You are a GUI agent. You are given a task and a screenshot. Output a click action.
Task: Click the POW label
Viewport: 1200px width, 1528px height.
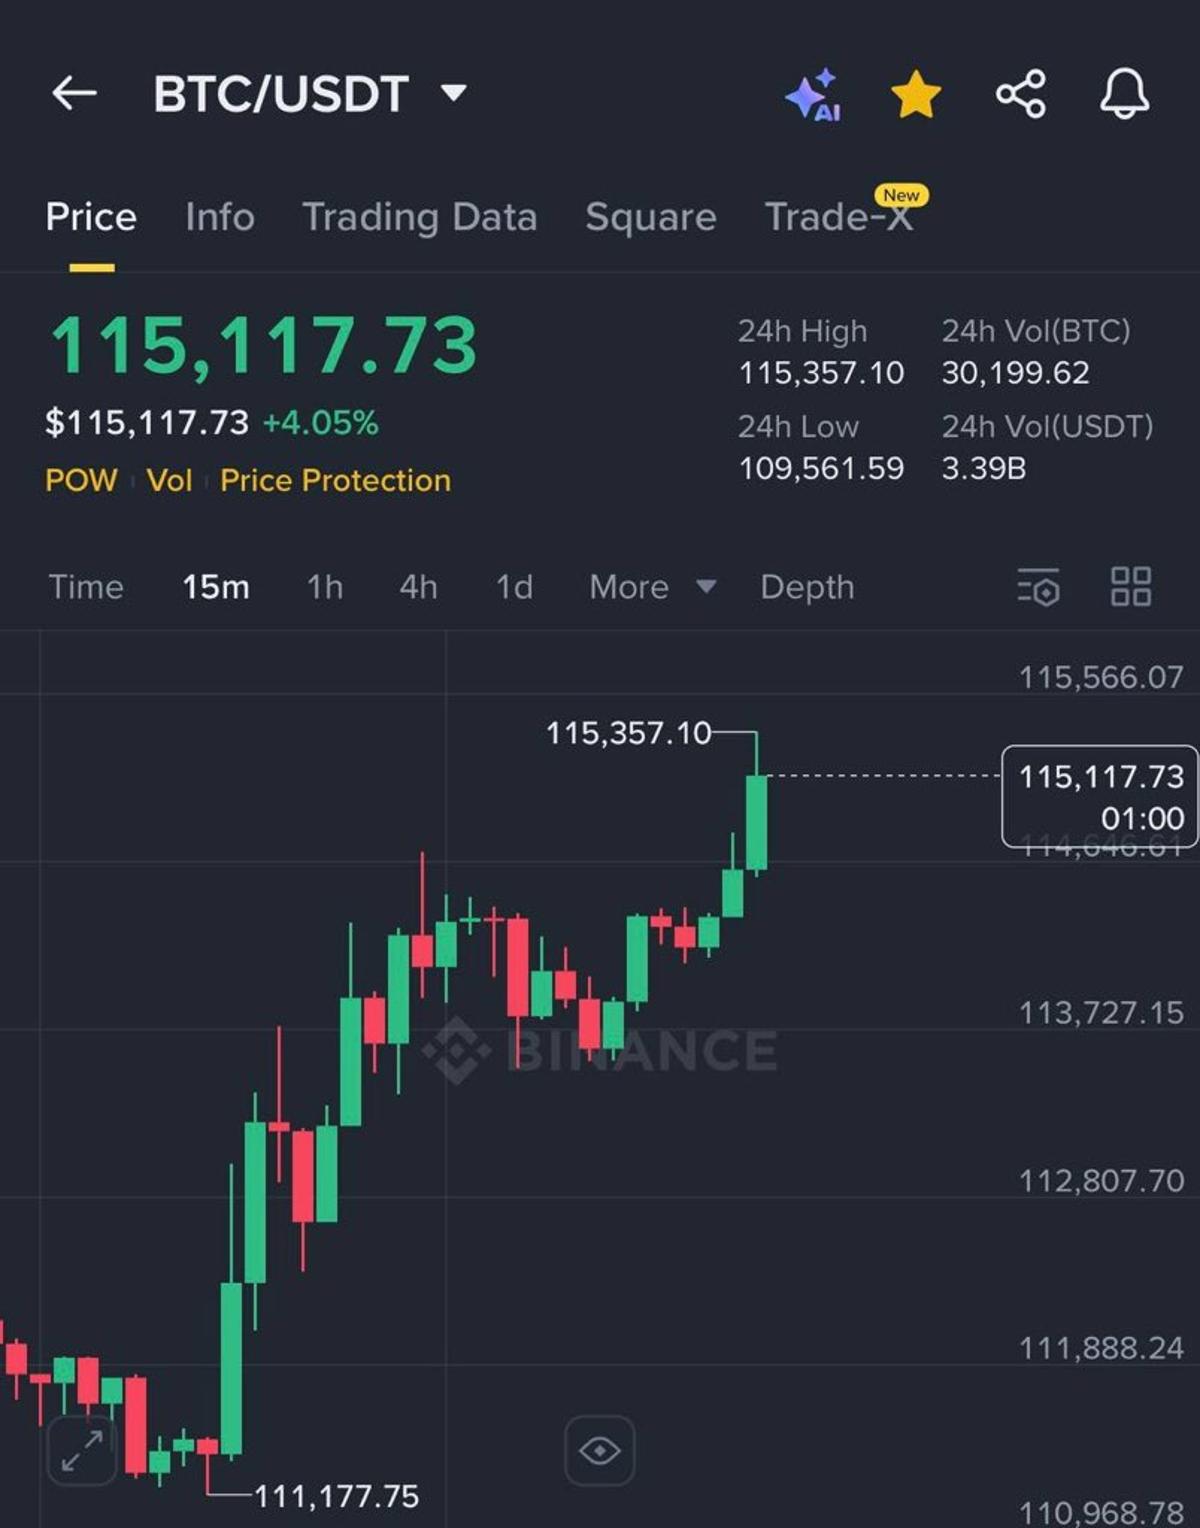pos(82,481)
